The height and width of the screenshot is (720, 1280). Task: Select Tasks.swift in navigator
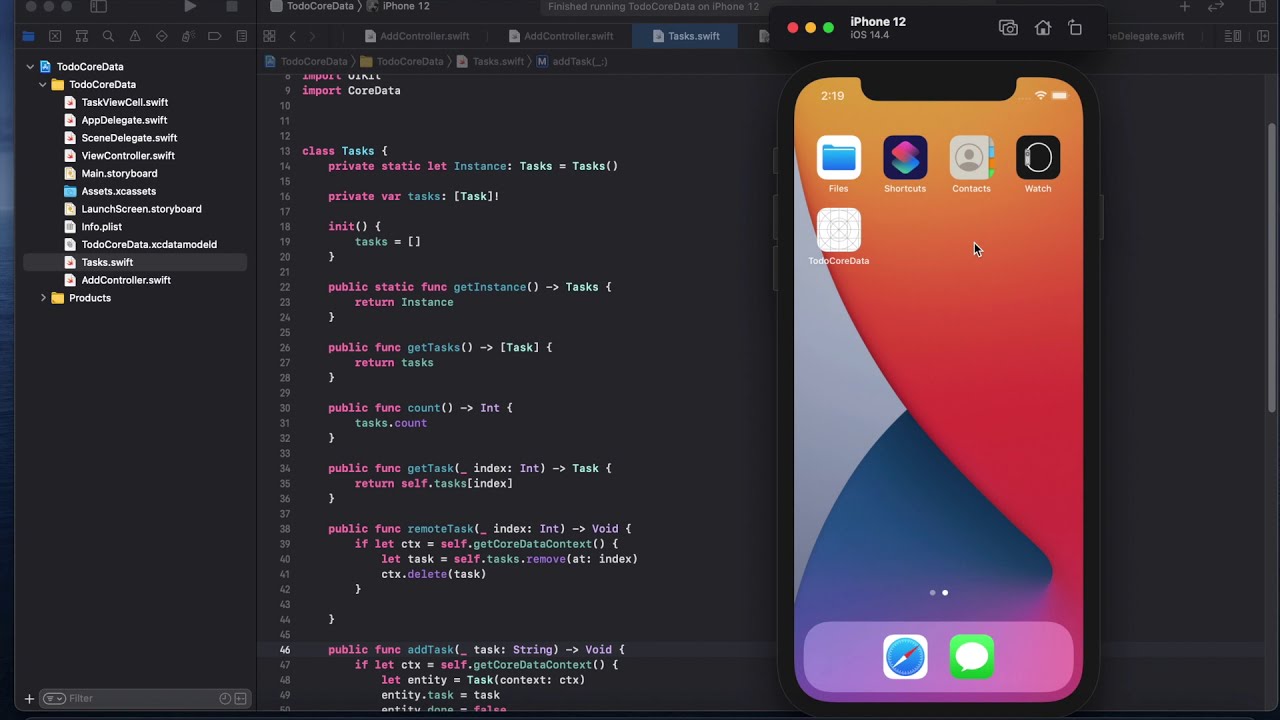[x=107, y=262]
